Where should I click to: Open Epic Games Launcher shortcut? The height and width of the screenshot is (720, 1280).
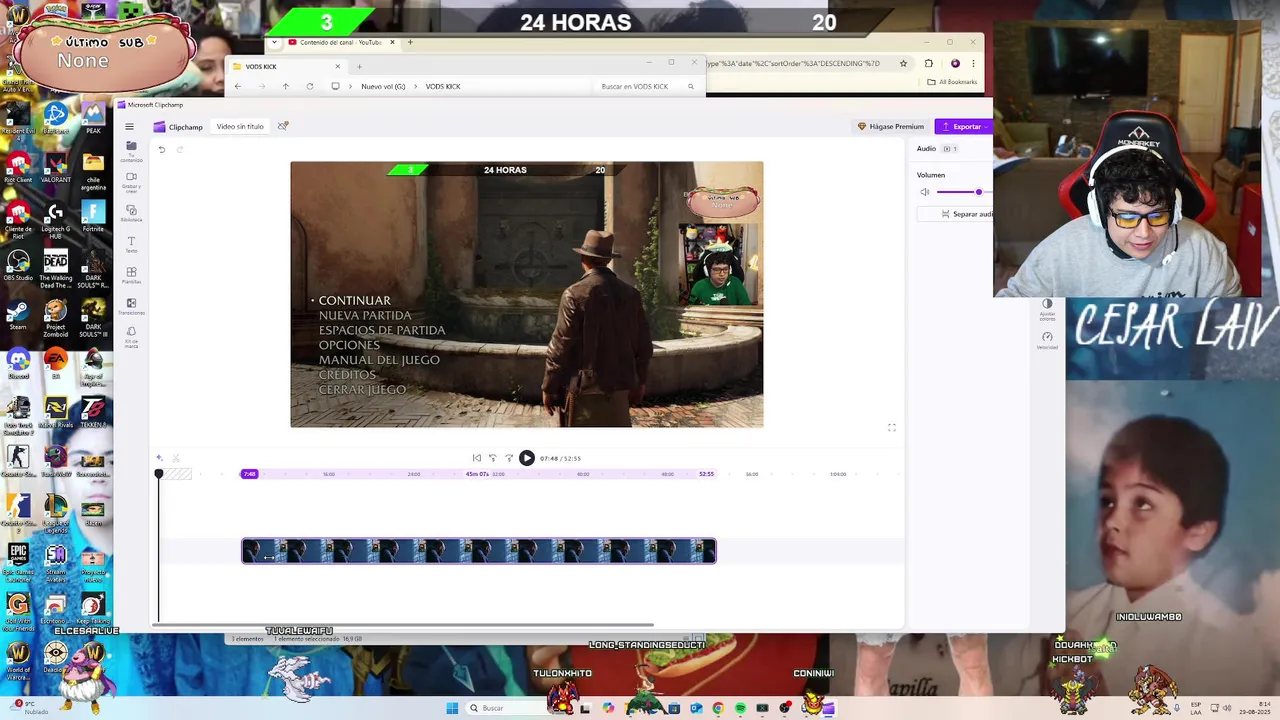coord(18,560)
